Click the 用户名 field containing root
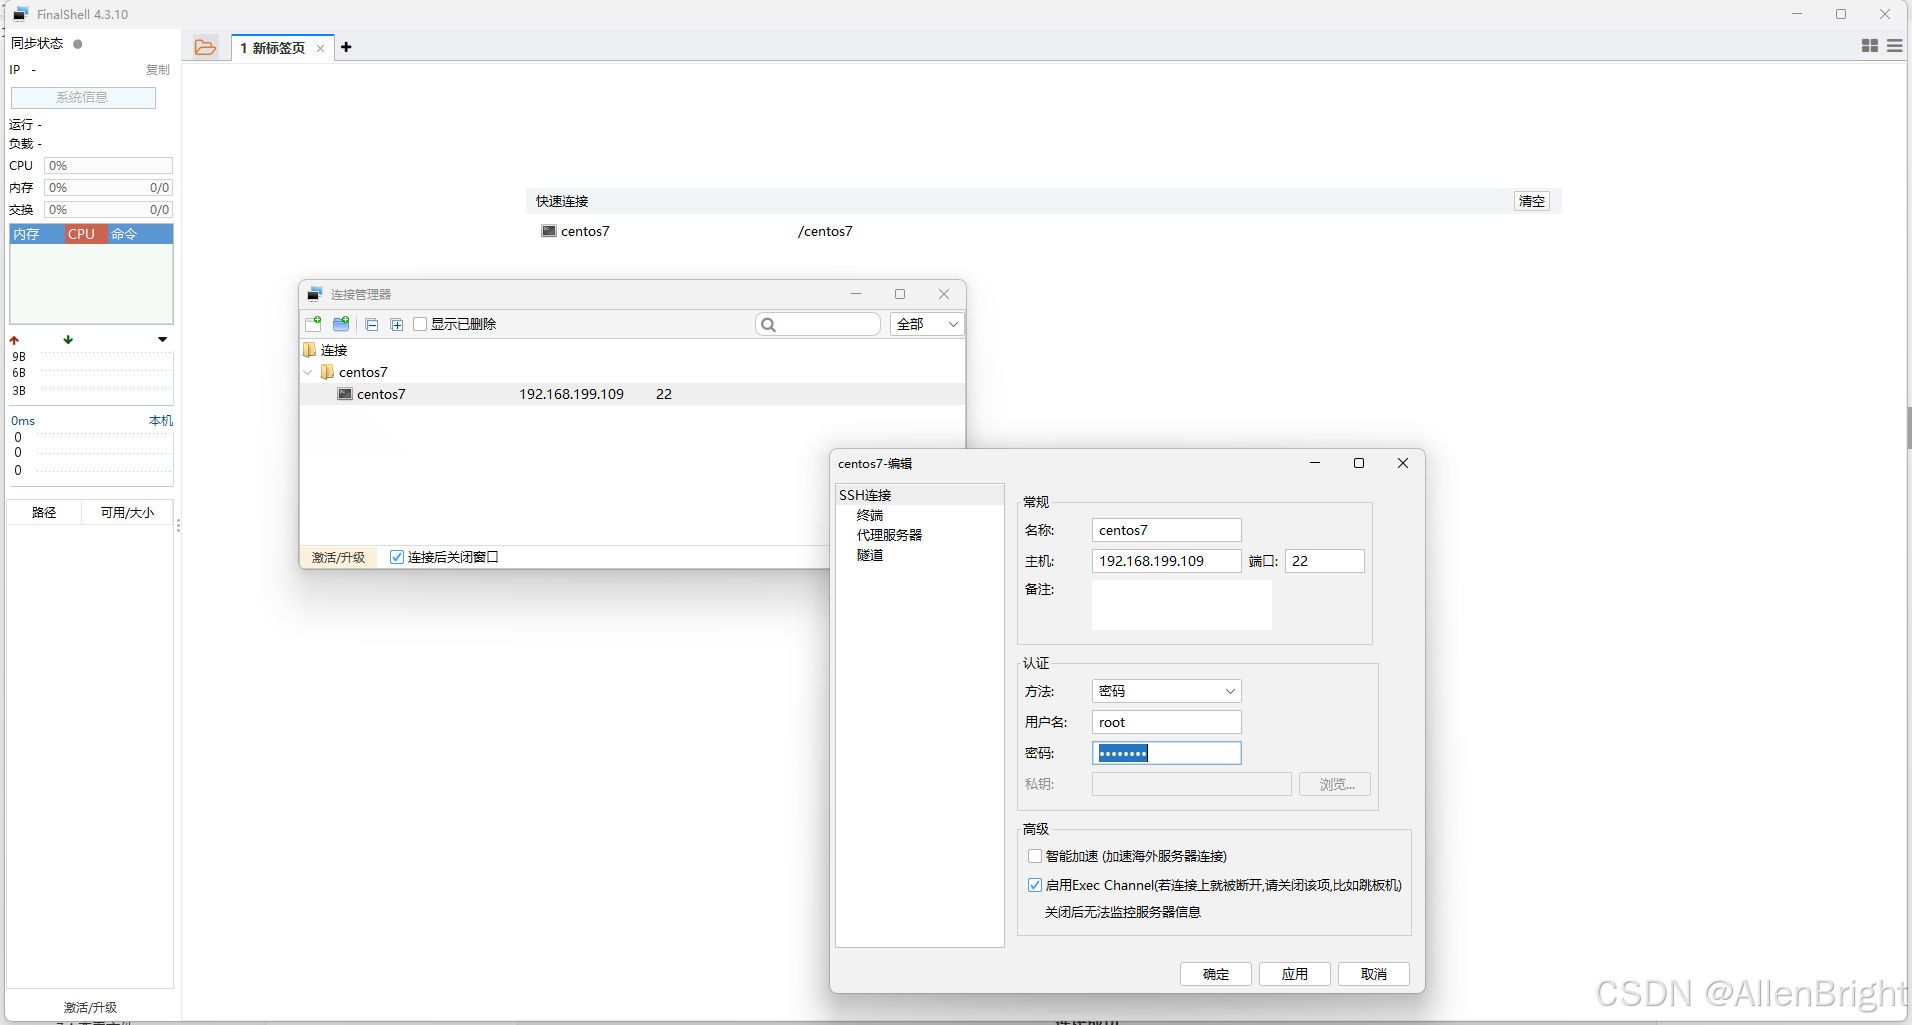Viewport: 1912px width, 1025px height. coord(1166,722)
